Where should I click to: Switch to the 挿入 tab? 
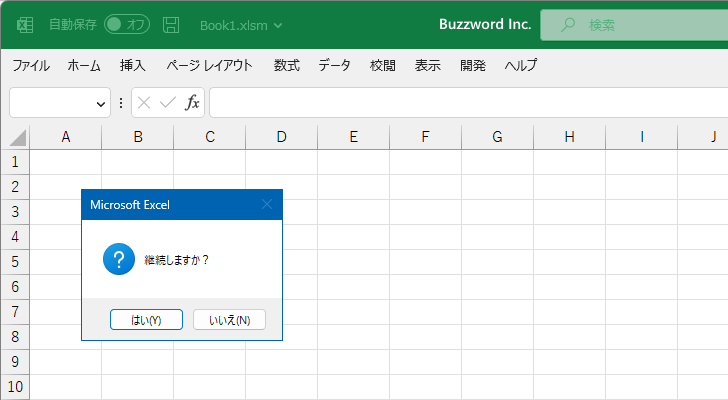[x=132, y=65]
